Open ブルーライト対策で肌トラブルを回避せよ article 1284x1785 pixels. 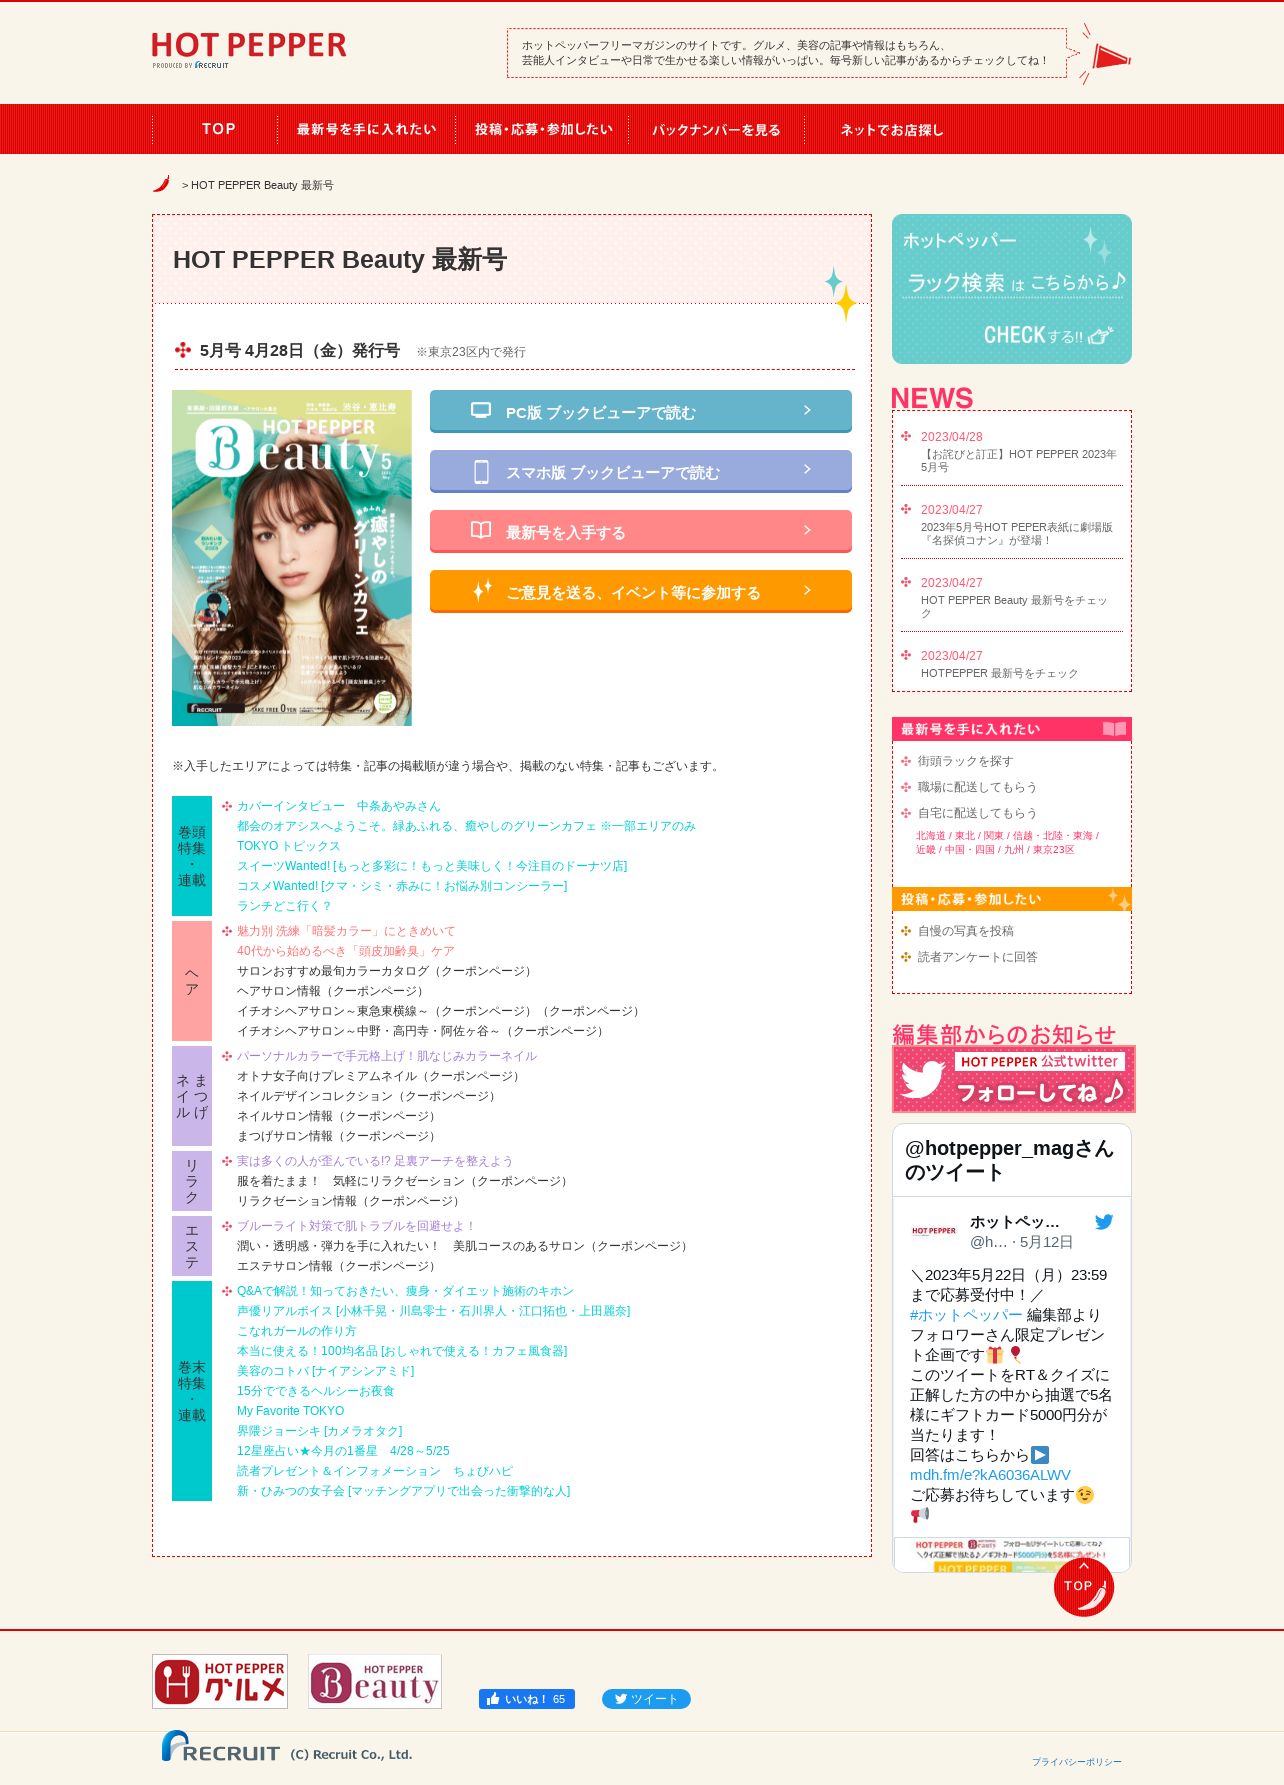(x=356, y=1226)
